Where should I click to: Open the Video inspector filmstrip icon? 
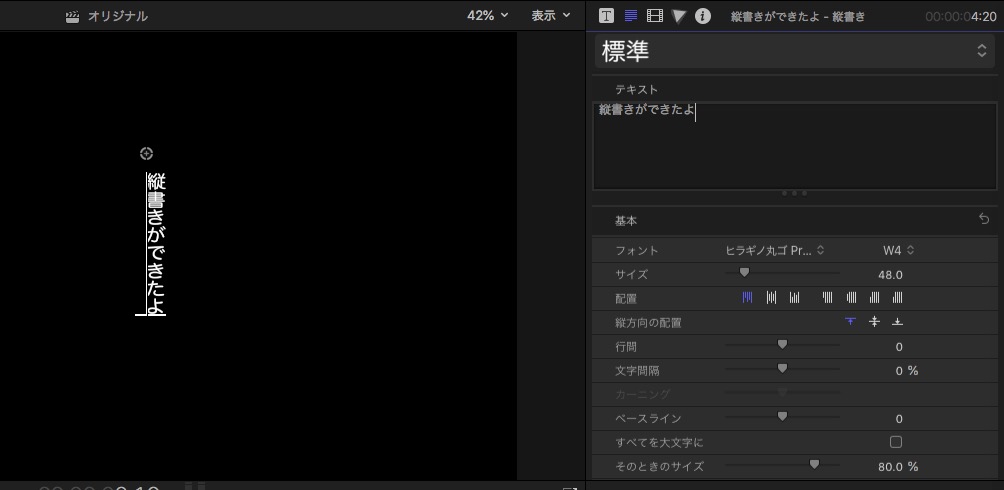655,16
